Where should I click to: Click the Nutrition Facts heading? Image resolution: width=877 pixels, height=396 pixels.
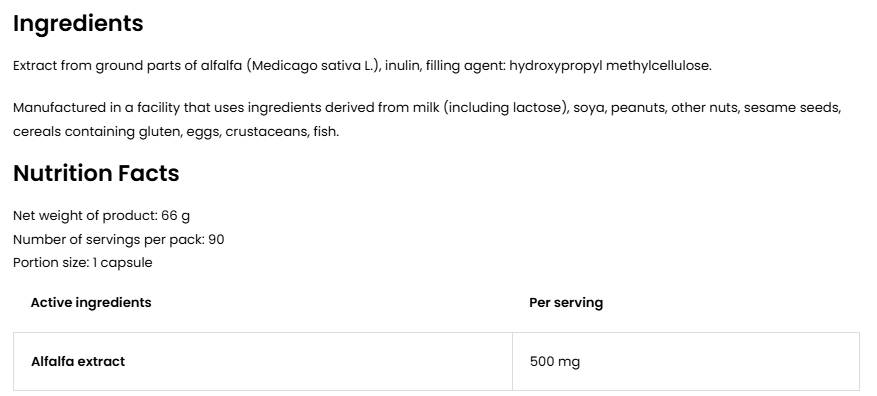(x=96, y=173)
